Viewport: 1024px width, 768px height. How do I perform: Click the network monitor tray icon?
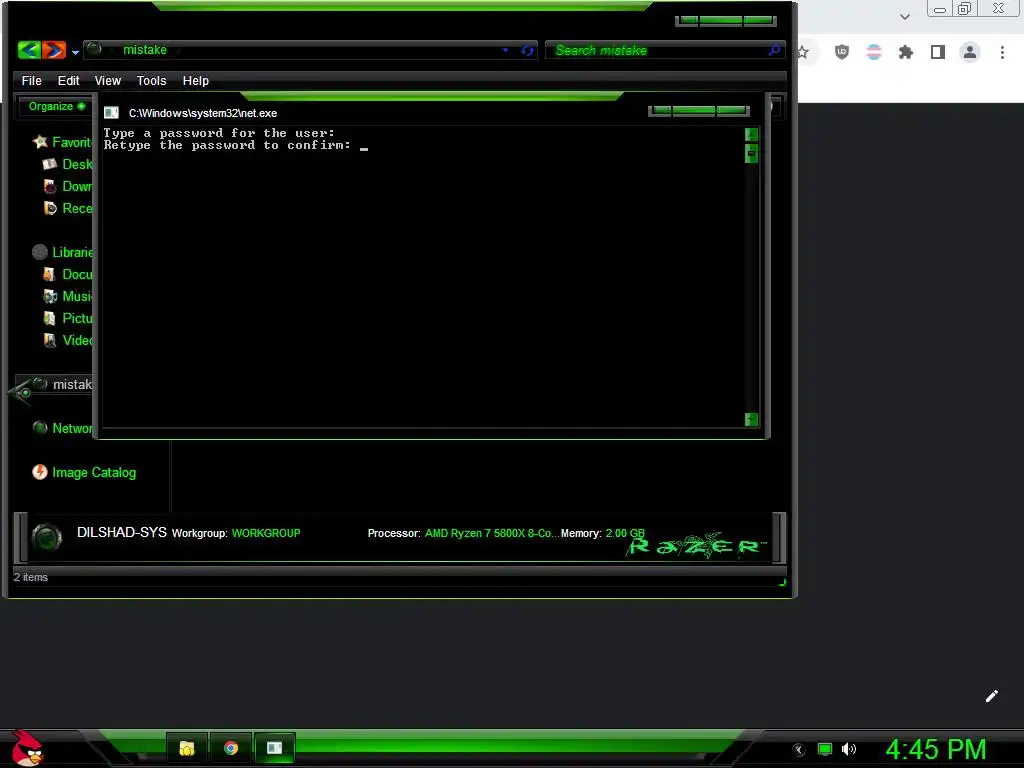pos(825,749)
